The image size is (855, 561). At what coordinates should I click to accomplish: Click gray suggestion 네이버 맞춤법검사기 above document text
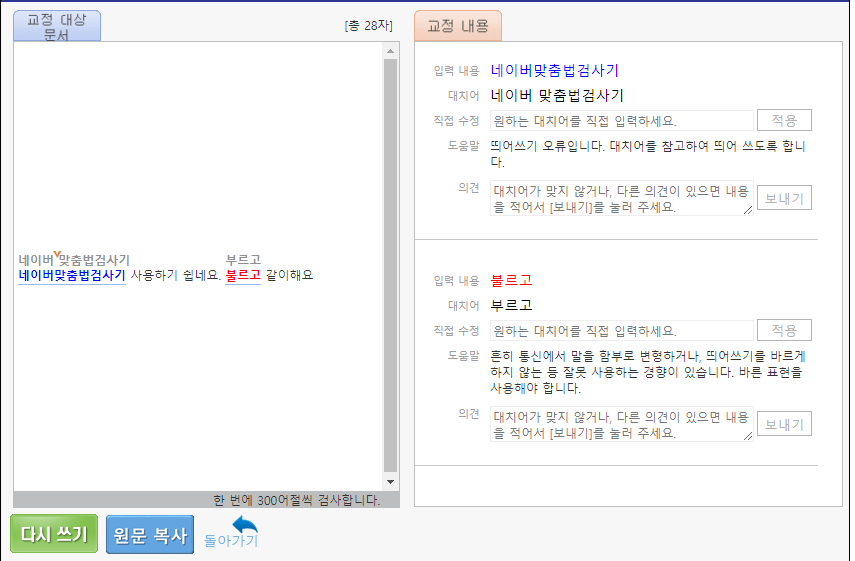pyautogui.click(x=74, y=259)
